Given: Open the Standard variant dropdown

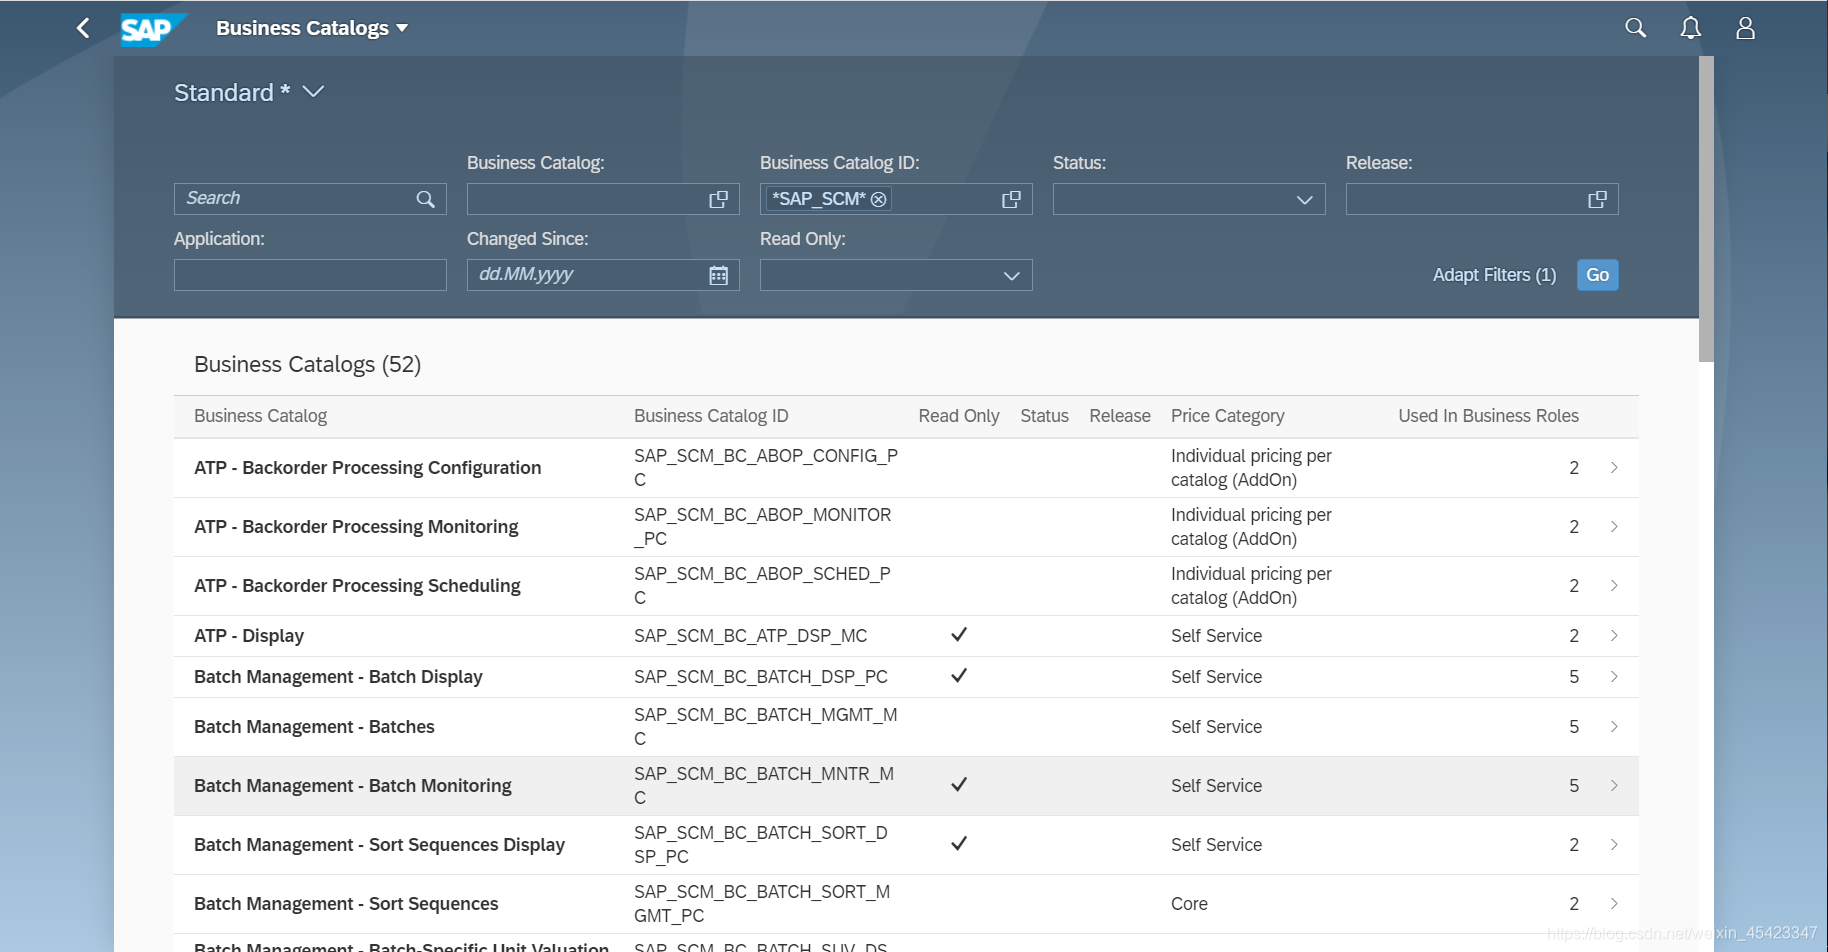Looking at the screenshot, I should [313, 92].
